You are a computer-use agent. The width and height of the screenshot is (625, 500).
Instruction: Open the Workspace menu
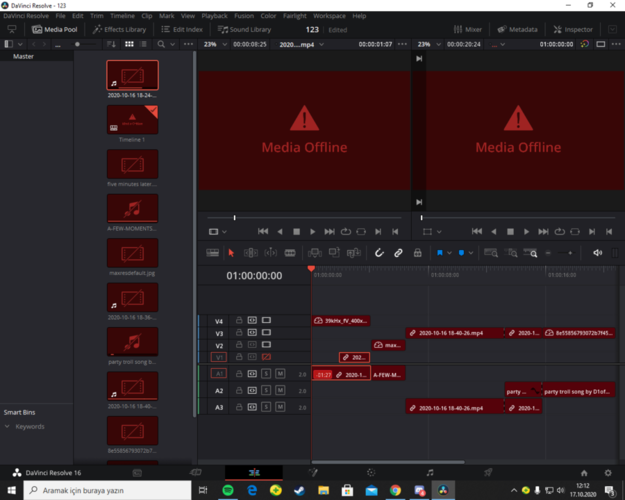(329, 16)
